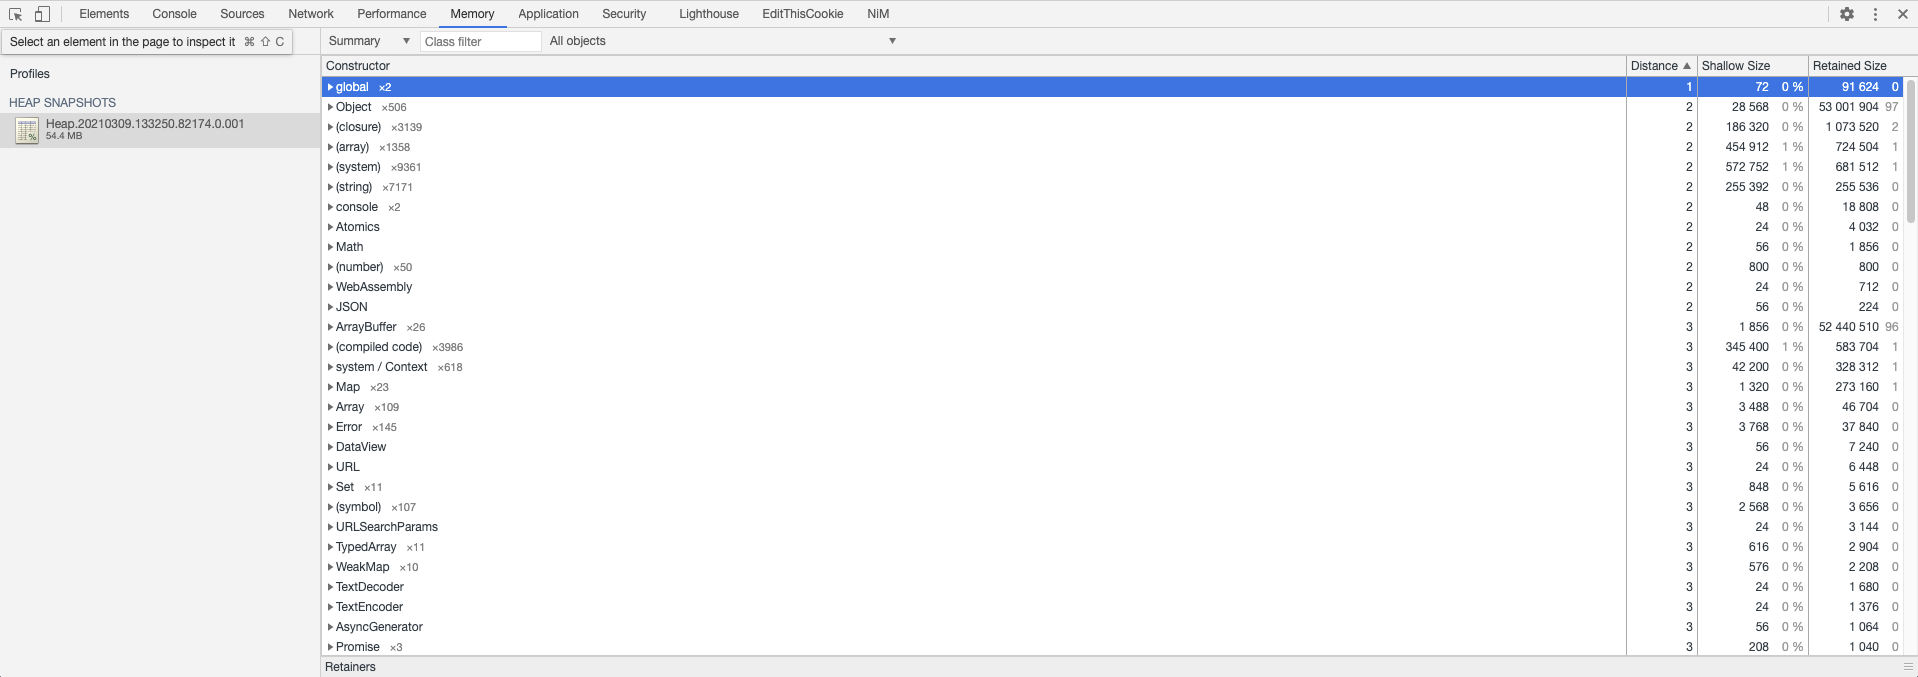Expand the (closure) constructor row
The image size is (1918, 677).
click(330, 127)
